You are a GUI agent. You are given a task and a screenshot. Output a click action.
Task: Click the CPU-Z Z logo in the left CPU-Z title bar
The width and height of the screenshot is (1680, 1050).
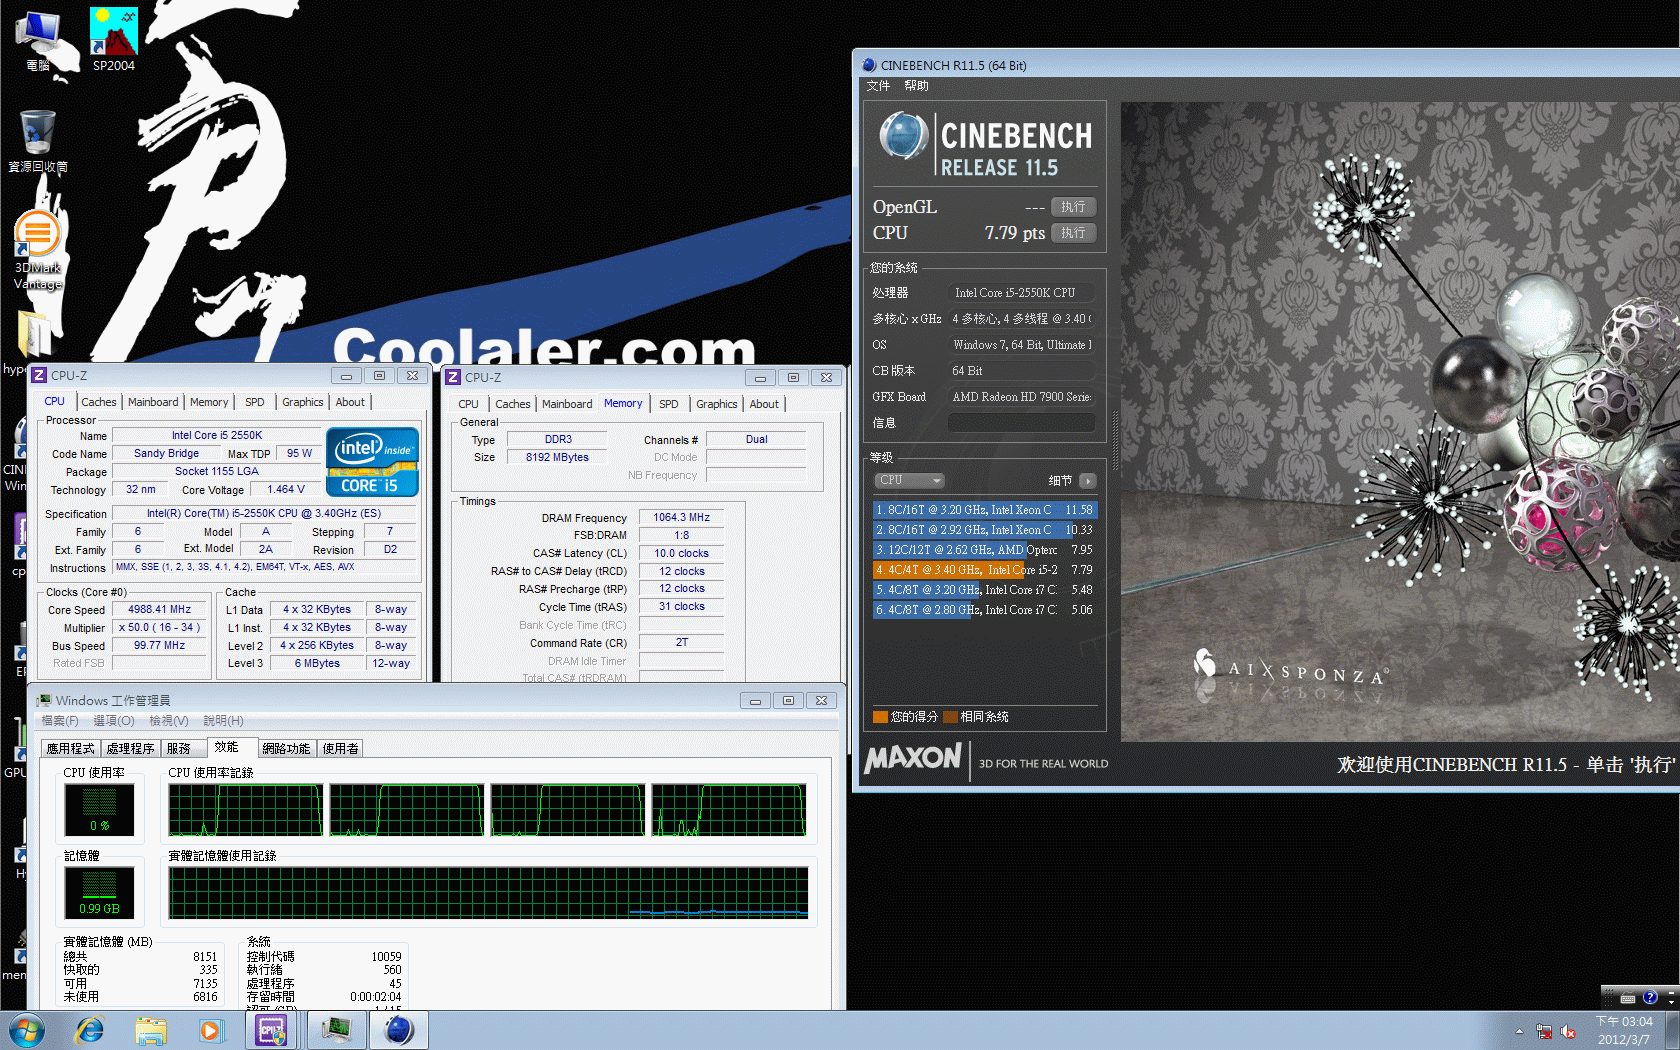click(x=39, y=375)
